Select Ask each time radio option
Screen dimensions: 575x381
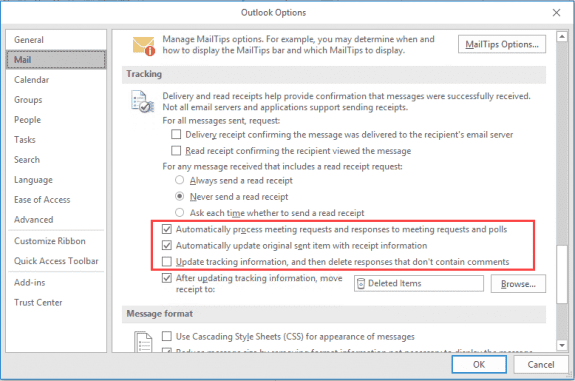[179, 213]
